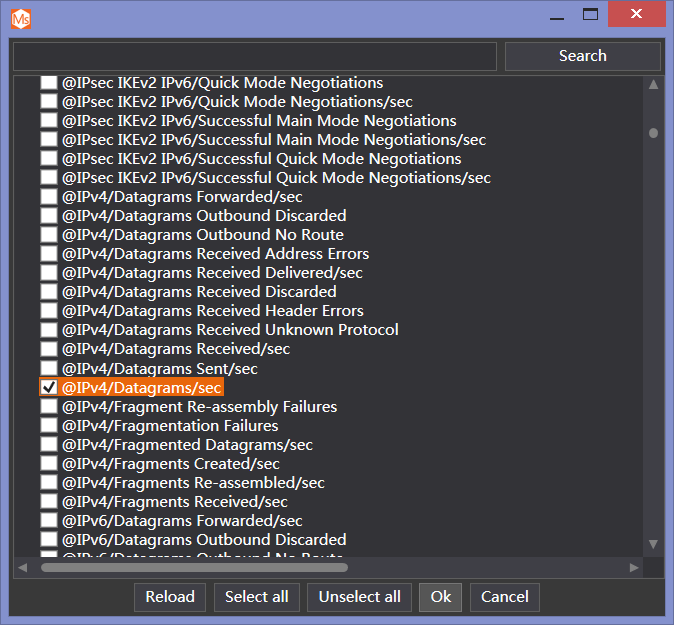The height and width of the screenshot is (625, 674).
Task: Select @IPv6/Datagrams Forwarded/sec checkbox
Action: (49, 521)
